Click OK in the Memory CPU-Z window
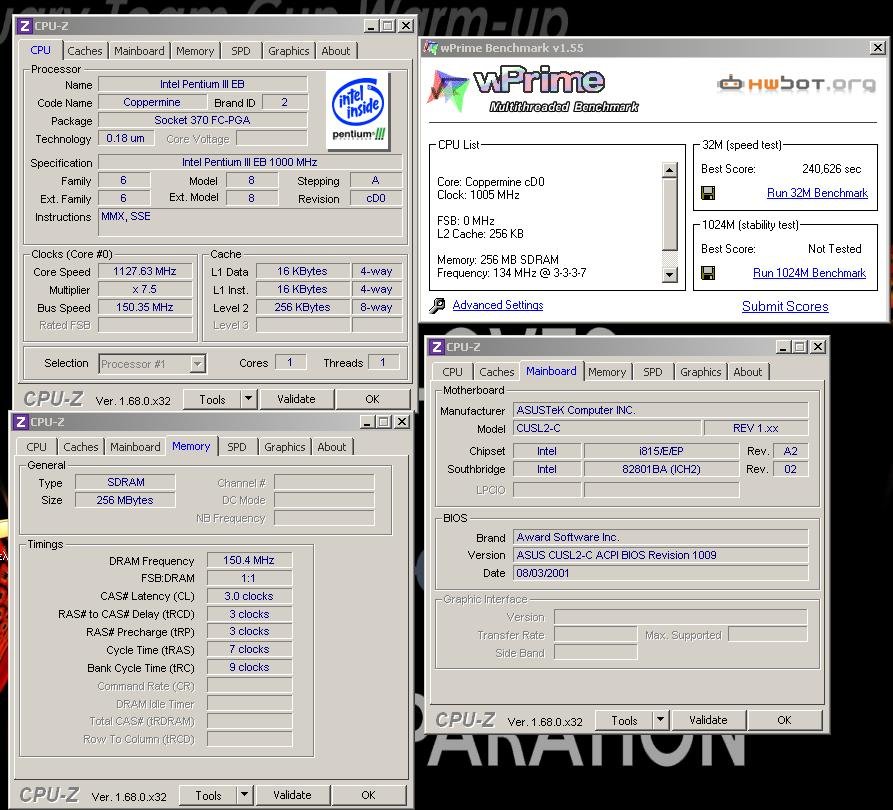This screenshot has width=893, height=810. tap(368, 795)
